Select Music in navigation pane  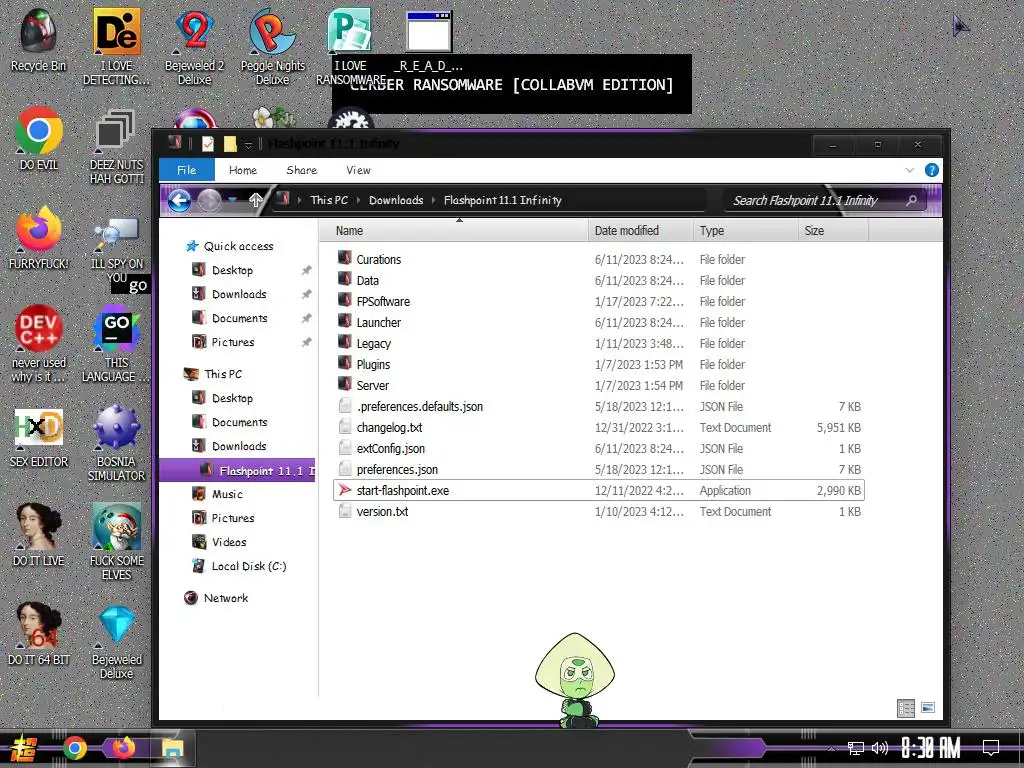(227, 494)
